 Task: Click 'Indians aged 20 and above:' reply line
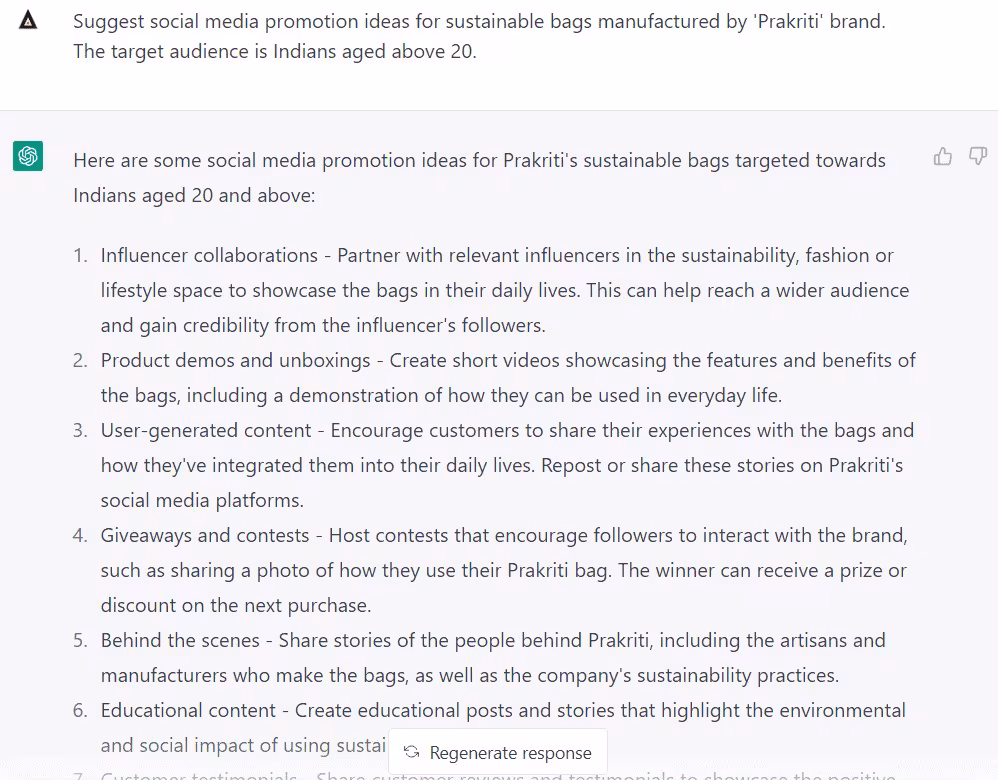tap(194, 195)
